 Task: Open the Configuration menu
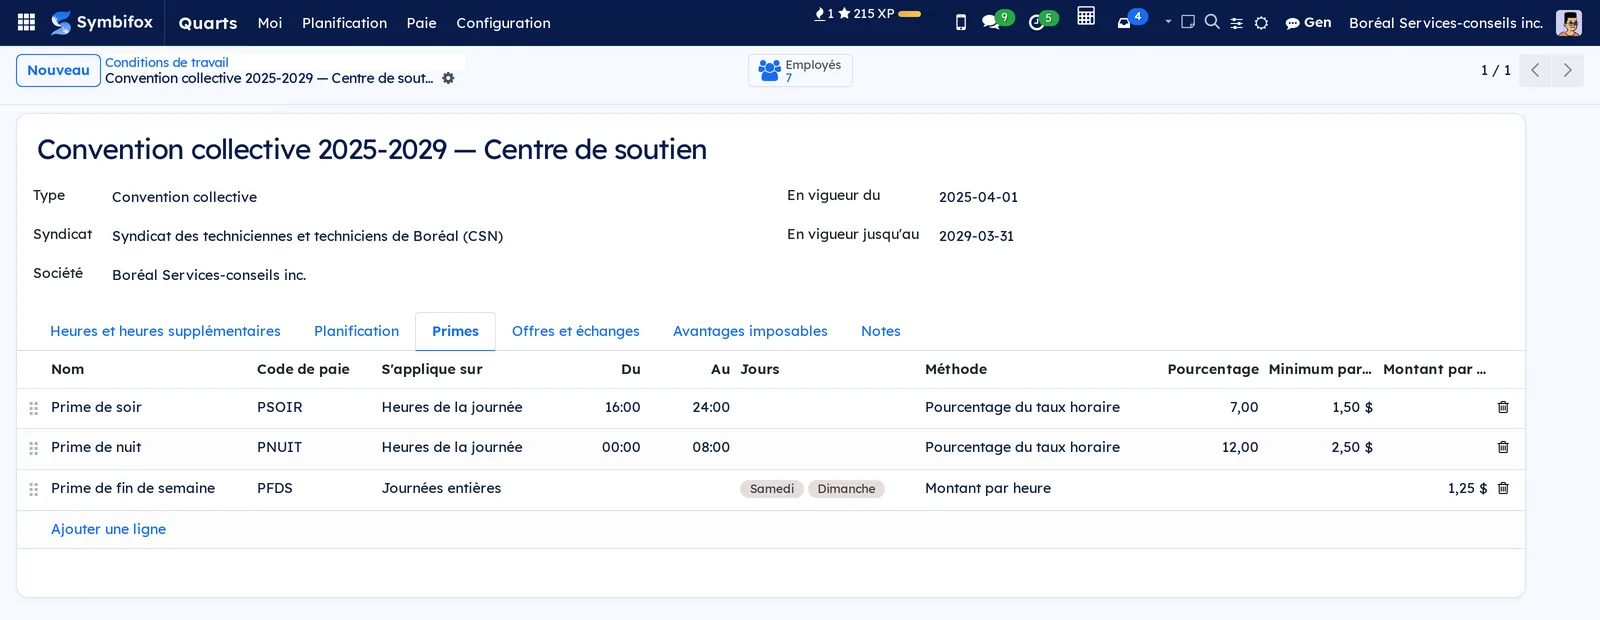click(x=503, y=23)
